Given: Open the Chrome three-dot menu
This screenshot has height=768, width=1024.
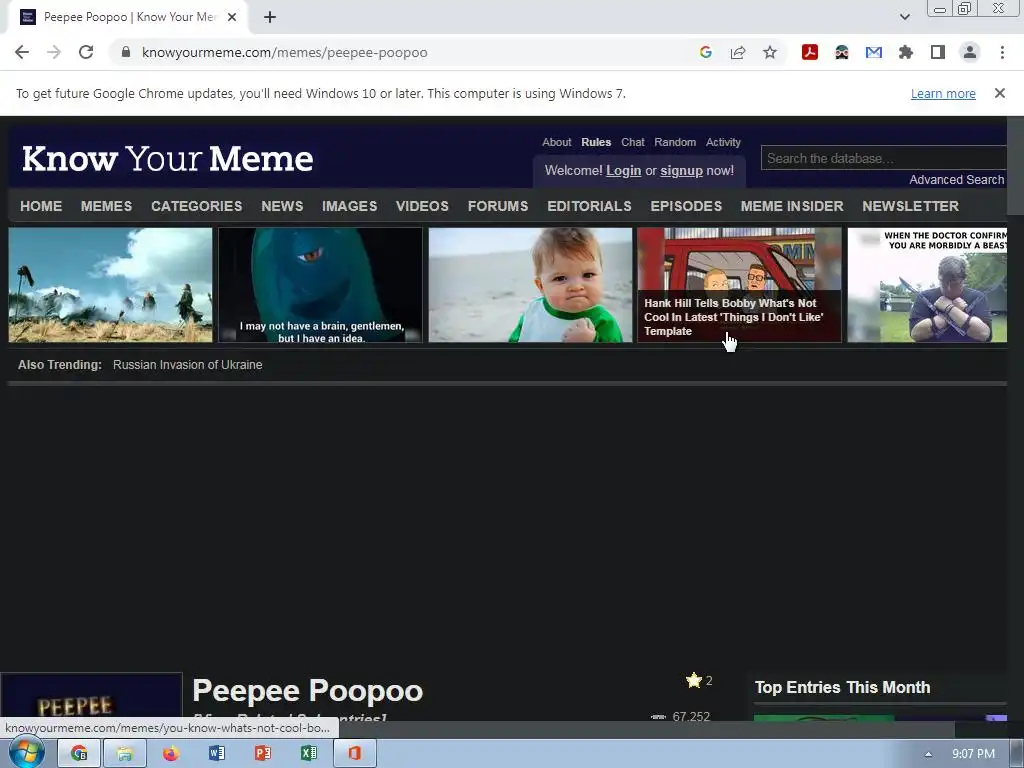Looking at the screenshot, I should 1002,52.
